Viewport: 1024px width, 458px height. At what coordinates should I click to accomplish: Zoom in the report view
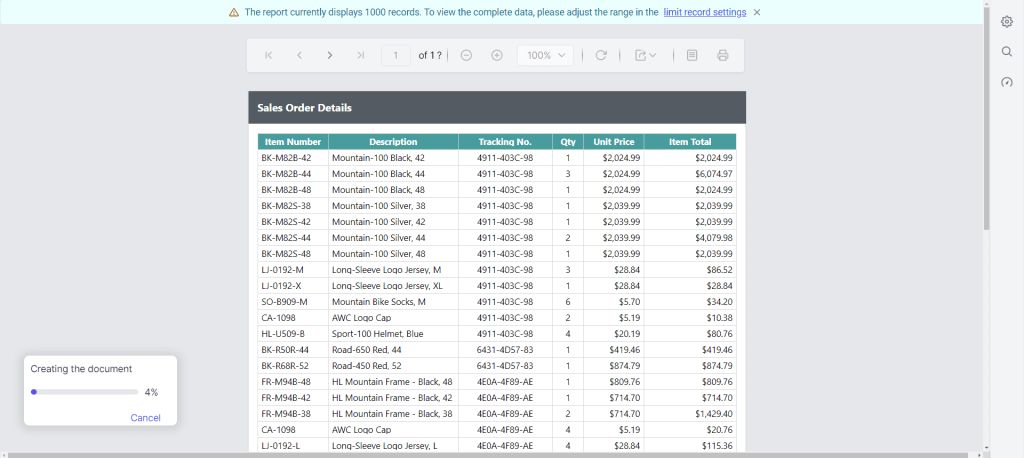point(497,56)
